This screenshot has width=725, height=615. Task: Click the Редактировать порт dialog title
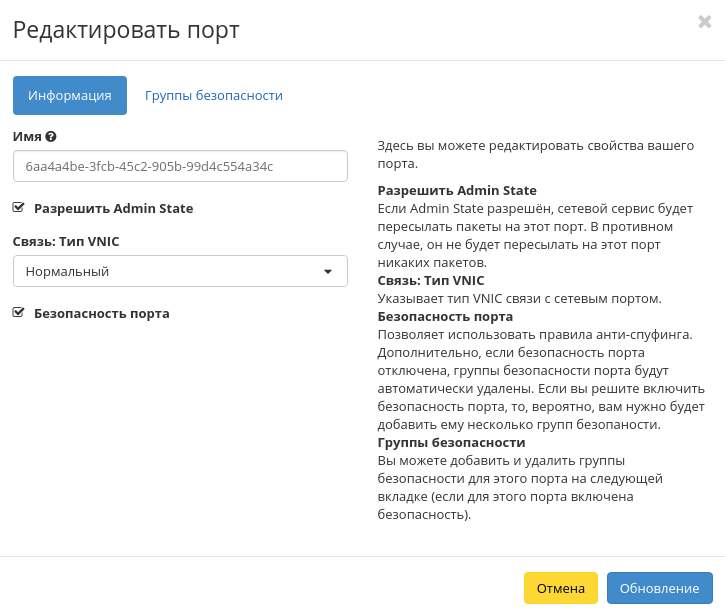tap(126, 30)
